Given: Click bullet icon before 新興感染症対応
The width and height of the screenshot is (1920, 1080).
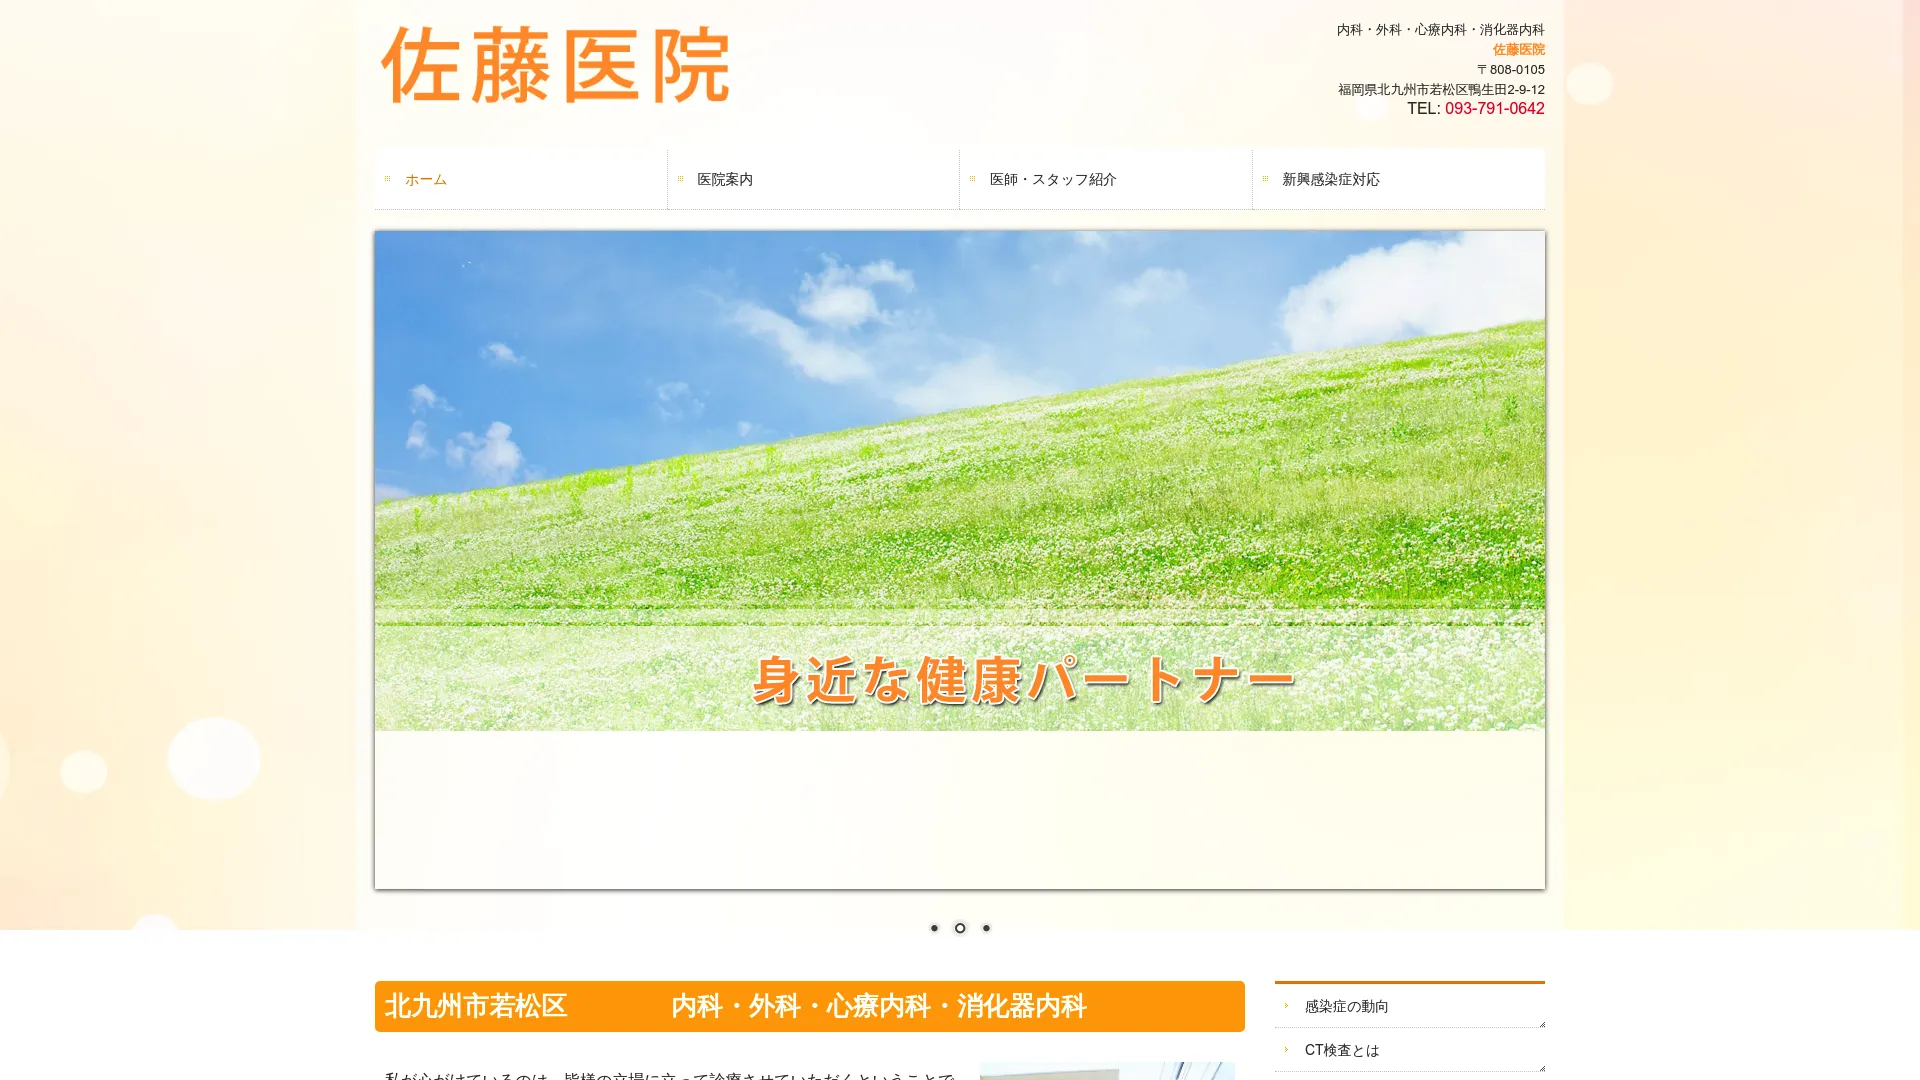Looking at the screenshot, I should point(1265,179).
